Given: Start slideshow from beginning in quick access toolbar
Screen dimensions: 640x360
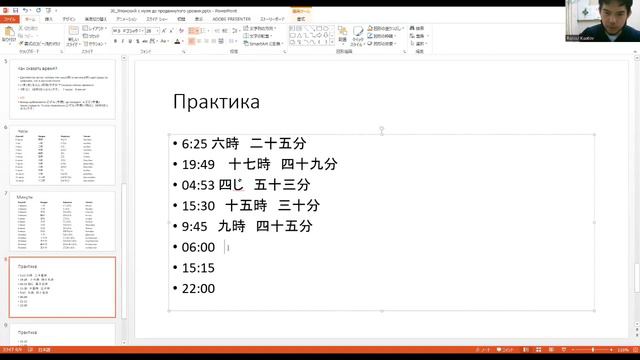Looking at the screenshot, I should tap(48, 11).
